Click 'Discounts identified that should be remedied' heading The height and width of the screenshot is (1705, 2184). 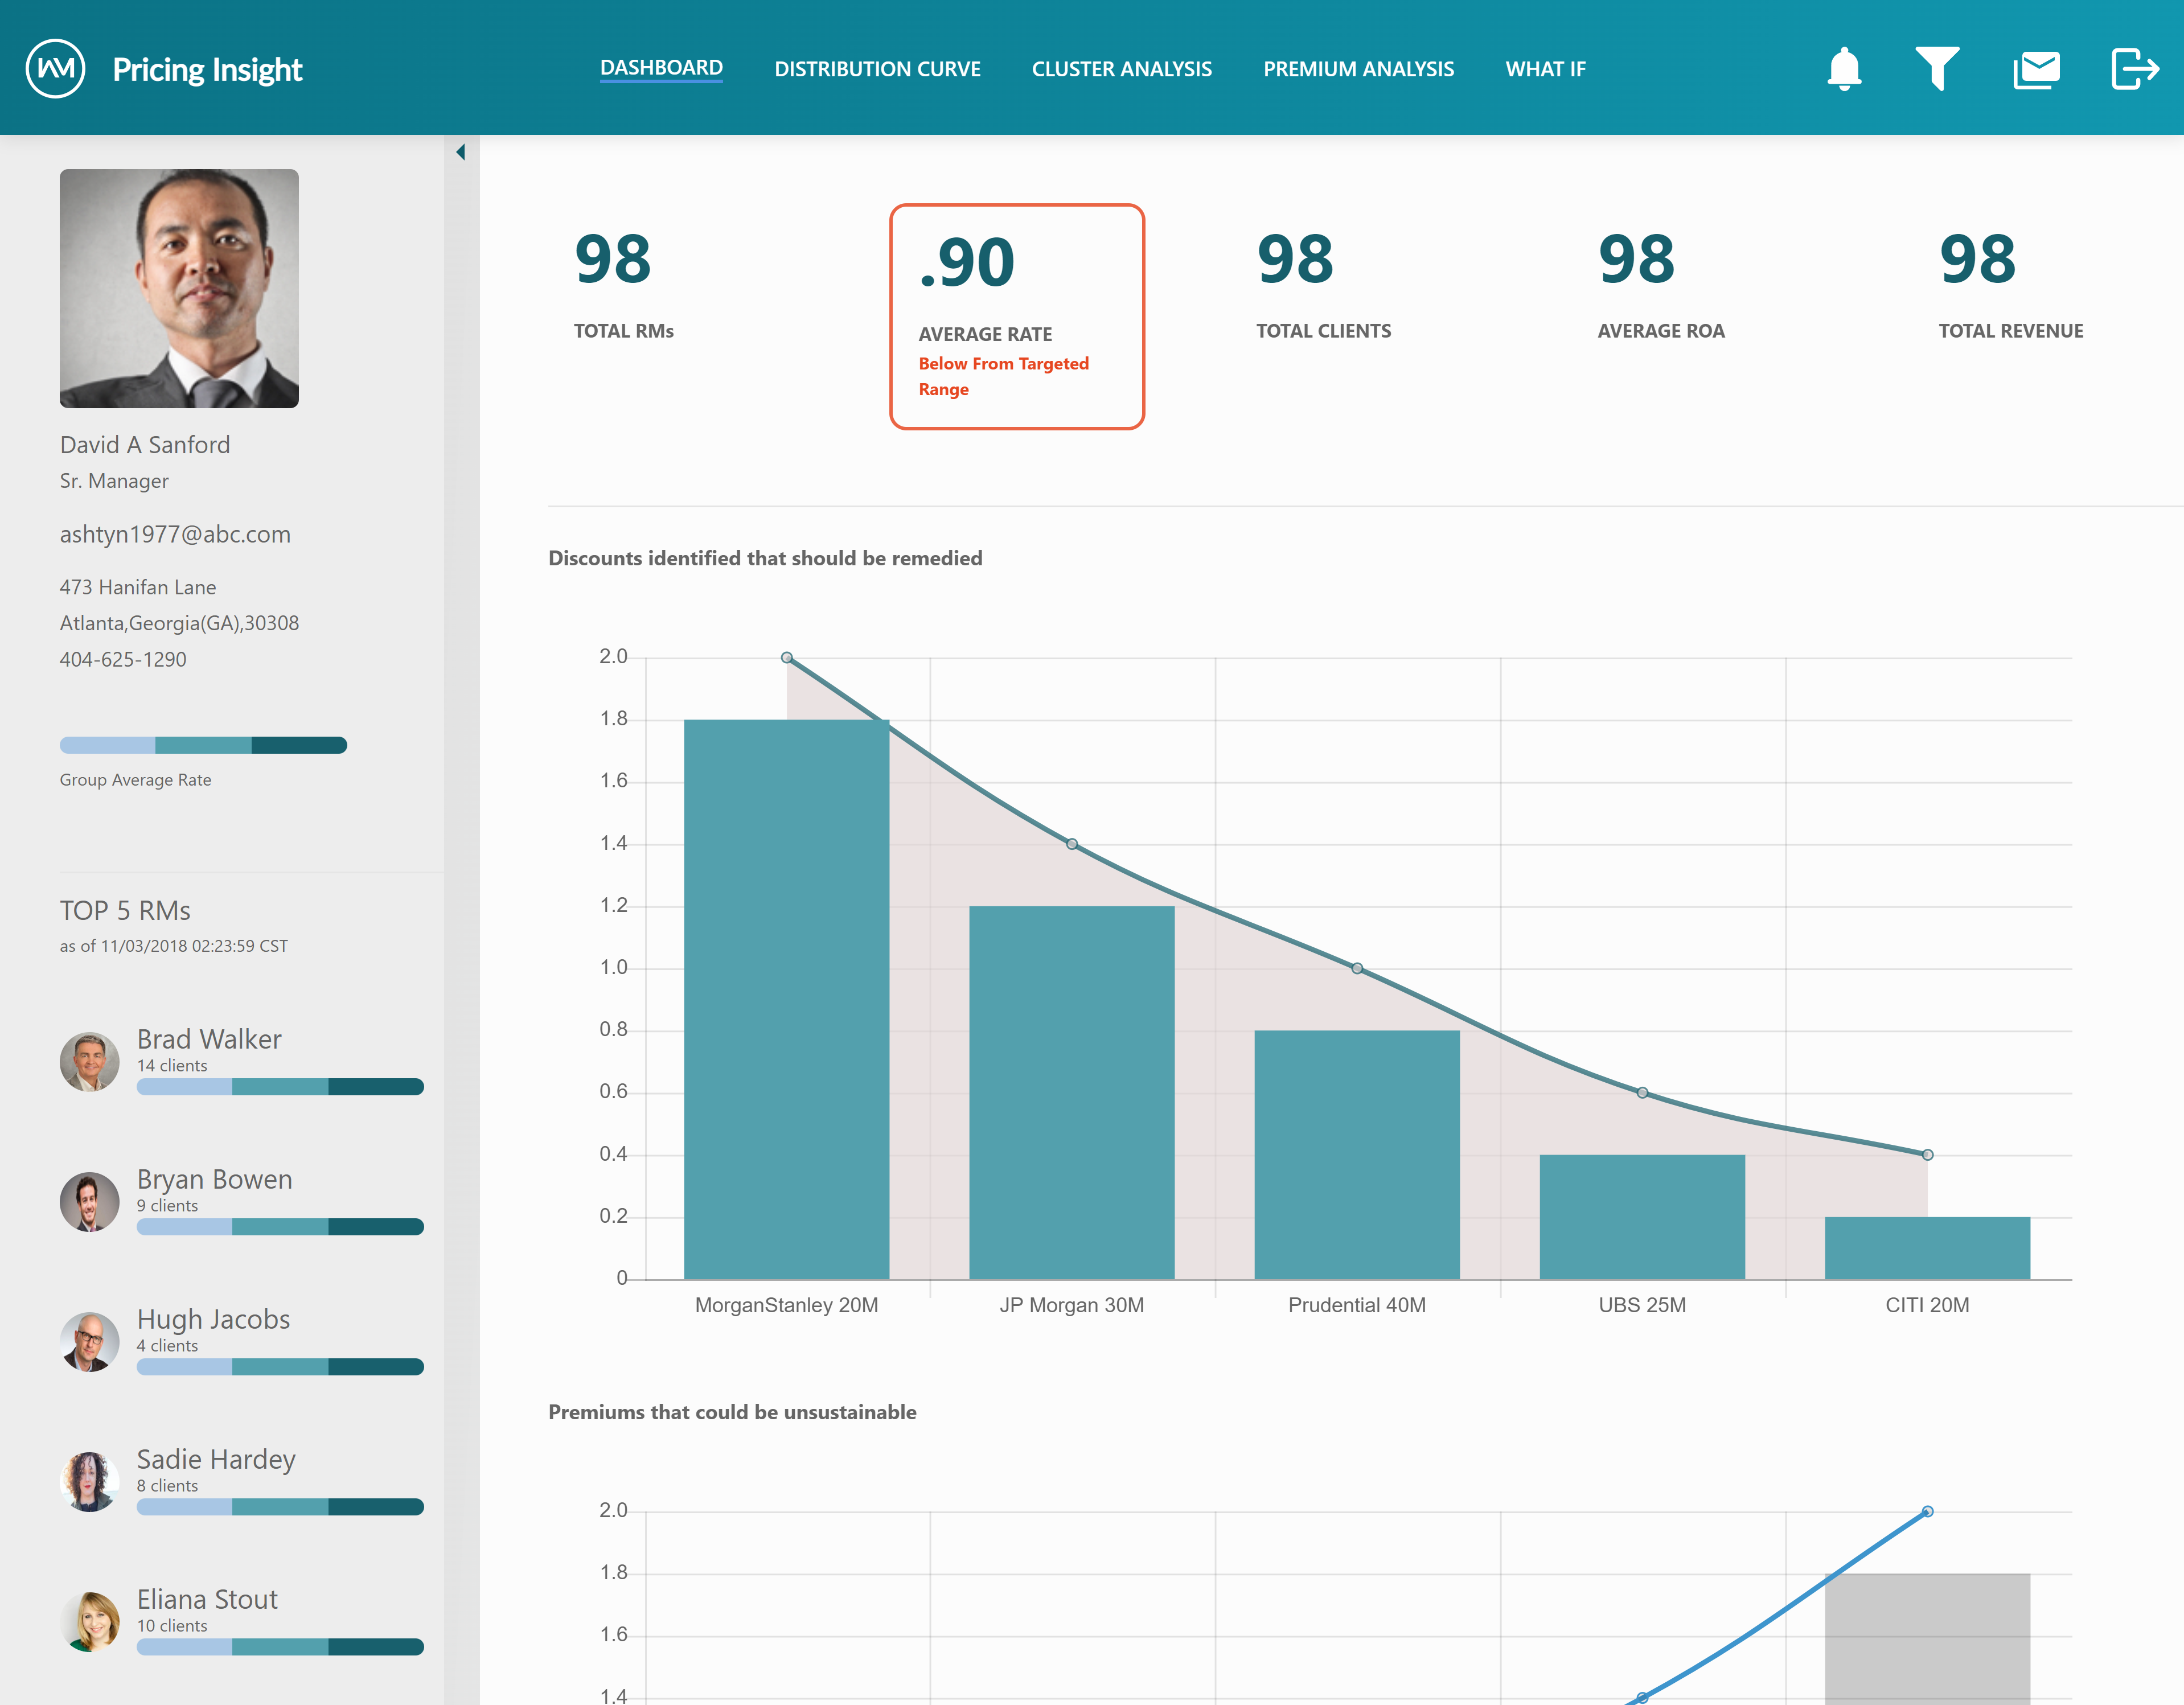click(x=765, y=558)
